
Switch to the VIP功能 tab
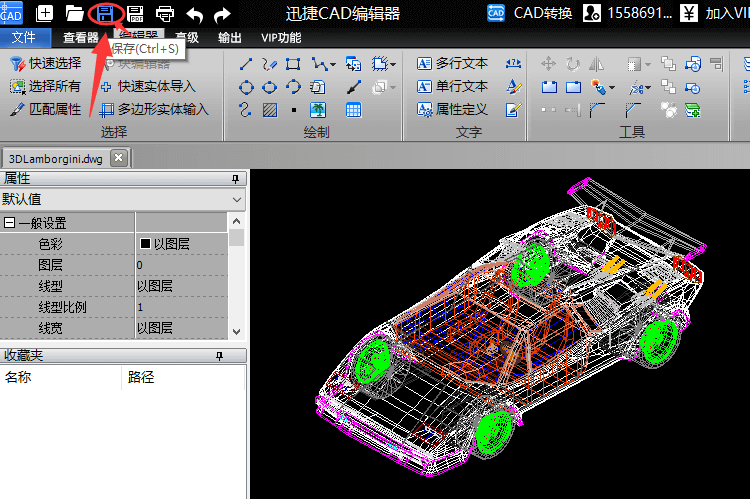coord(280,38)
